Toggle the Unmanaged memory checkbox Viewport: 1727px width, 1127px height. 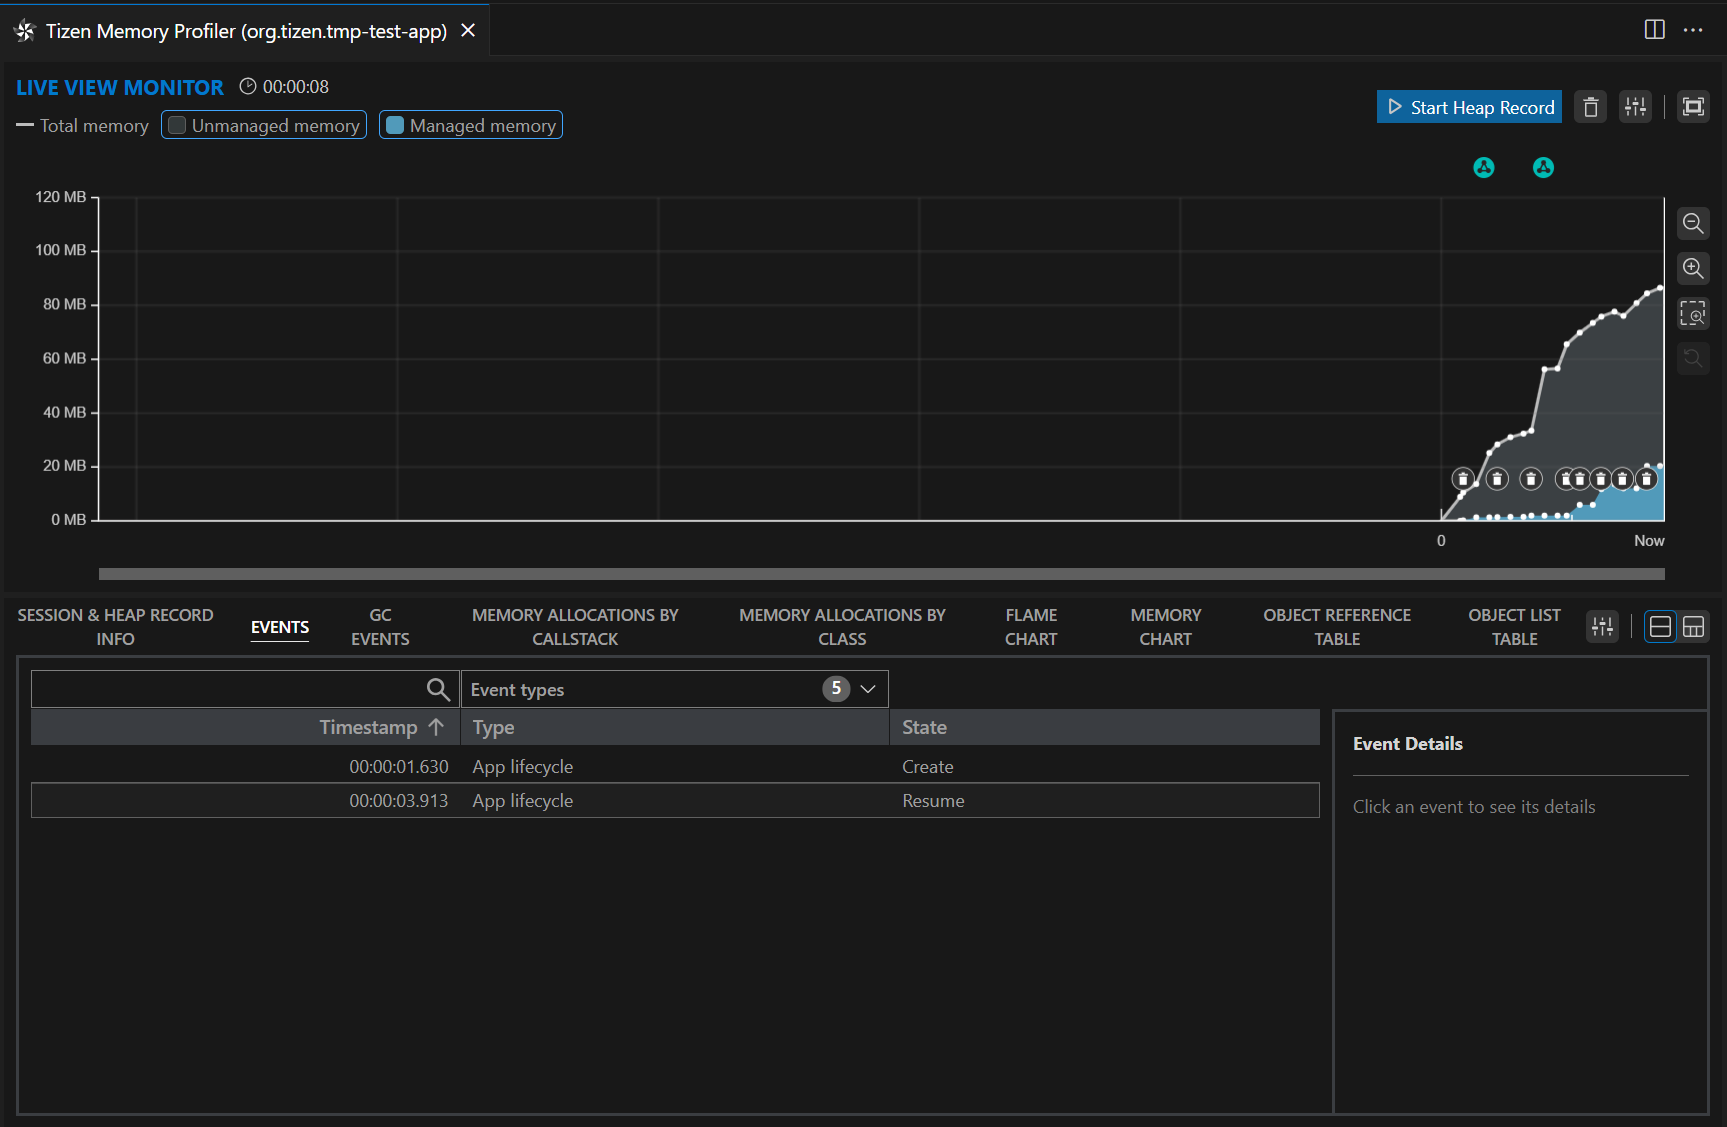click(x=177, y=125)
